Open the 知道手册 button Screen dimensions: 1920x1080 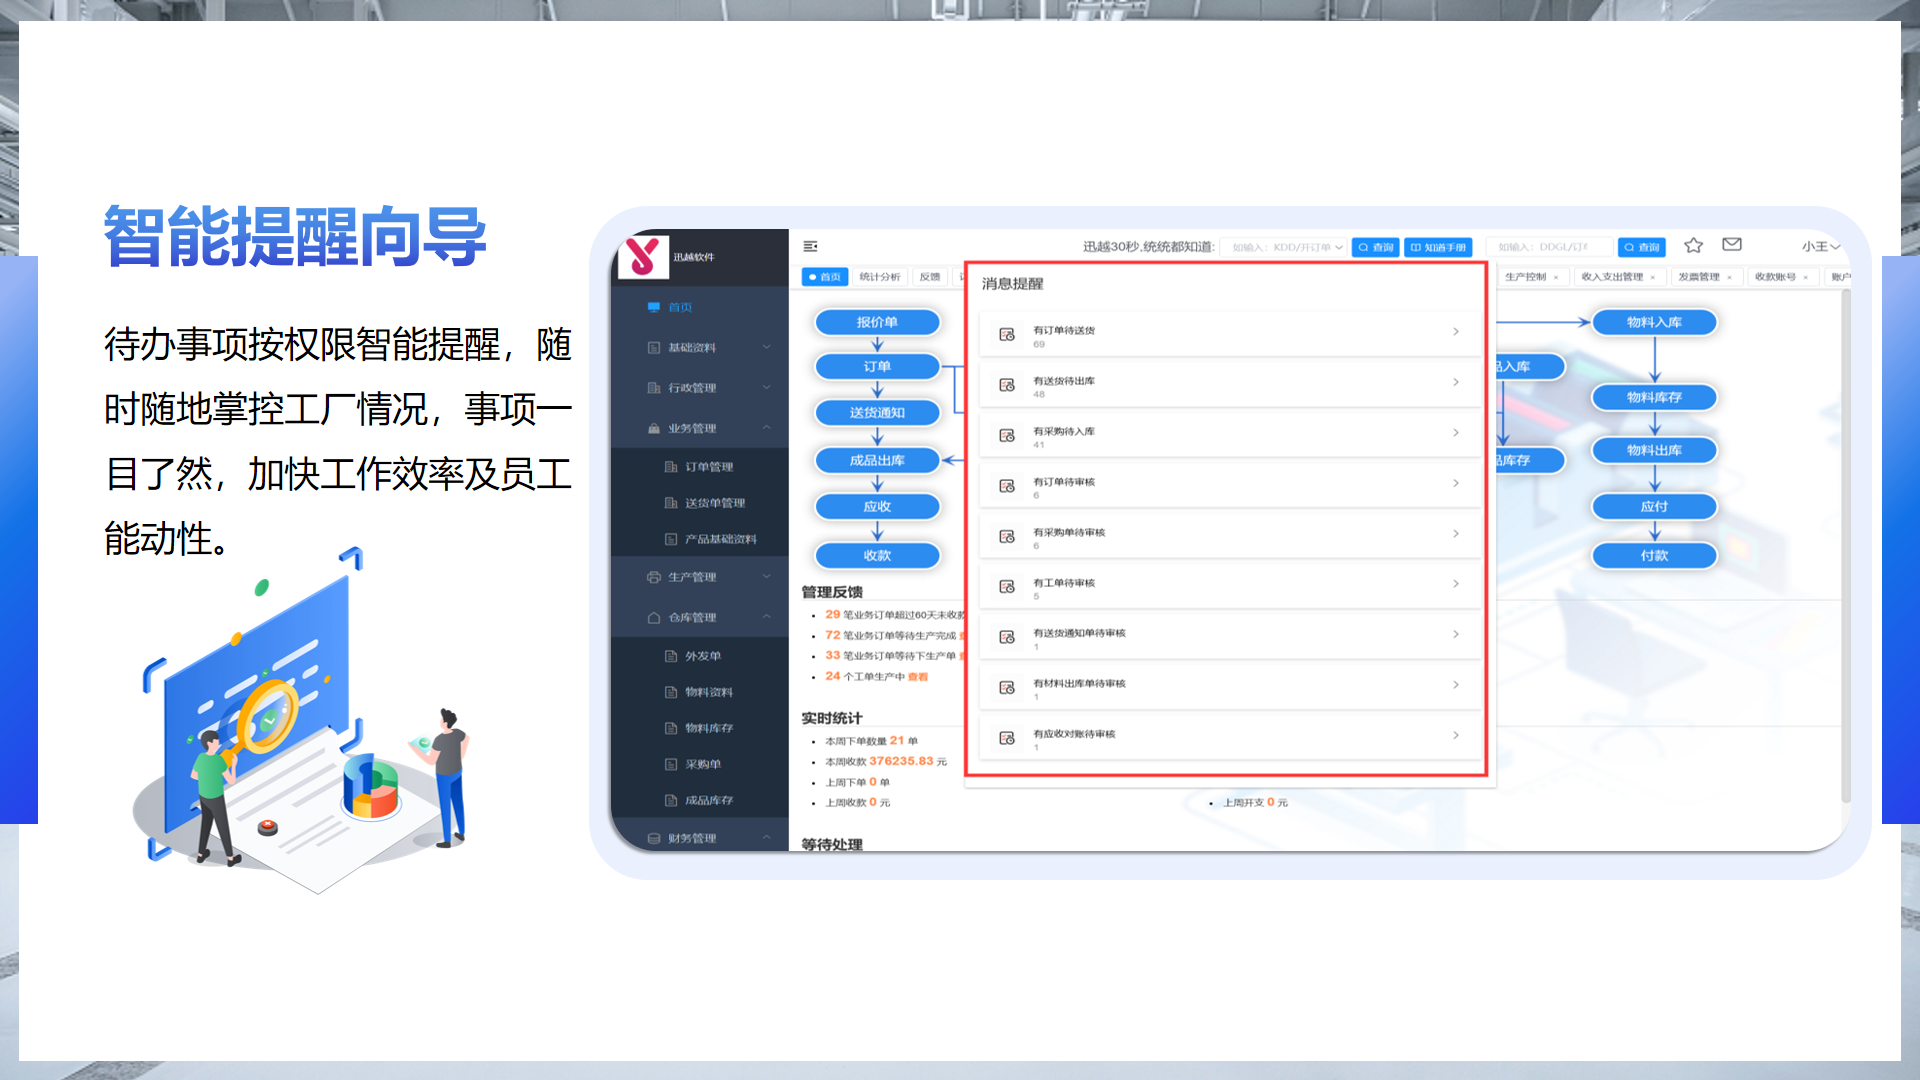1438,247
